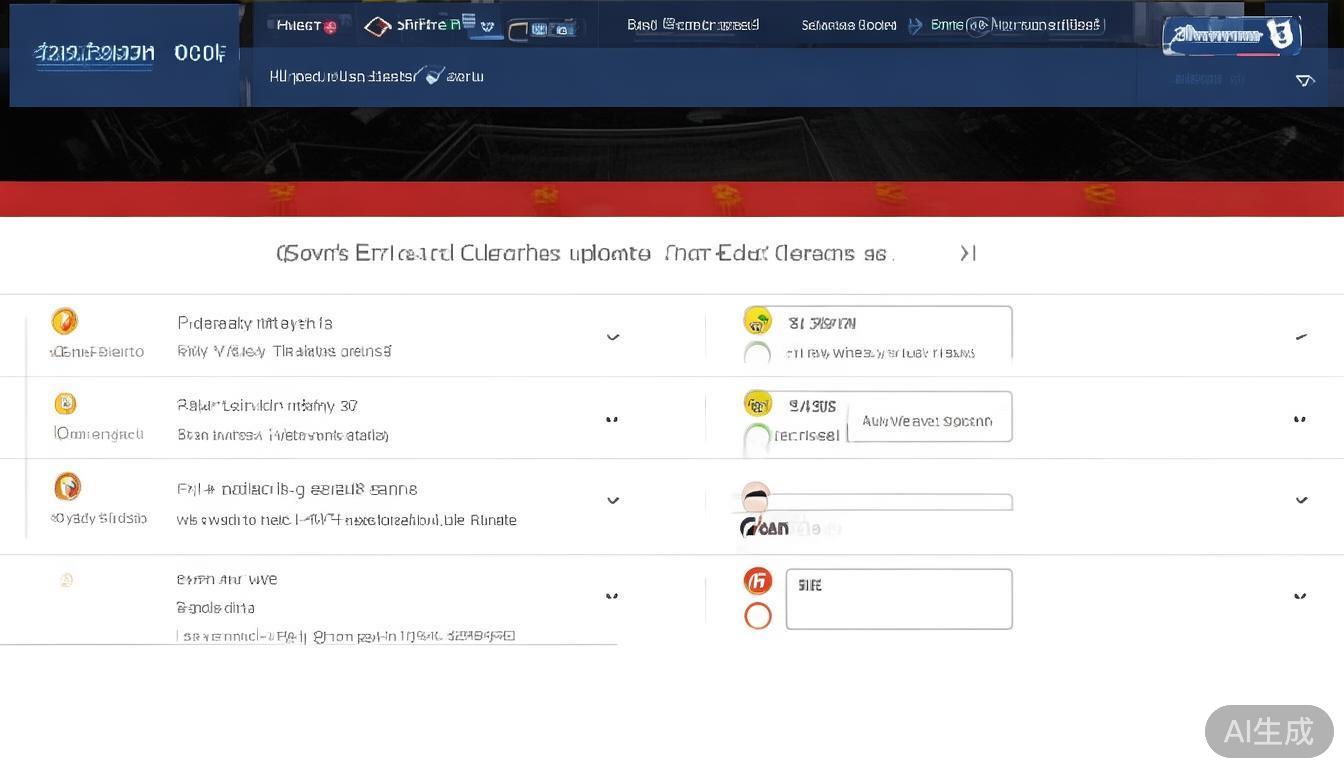Click the yellow-green icon in the first right row
Image resolution: width=1344 pixels, height=768 pixels.
coord(758,321)
